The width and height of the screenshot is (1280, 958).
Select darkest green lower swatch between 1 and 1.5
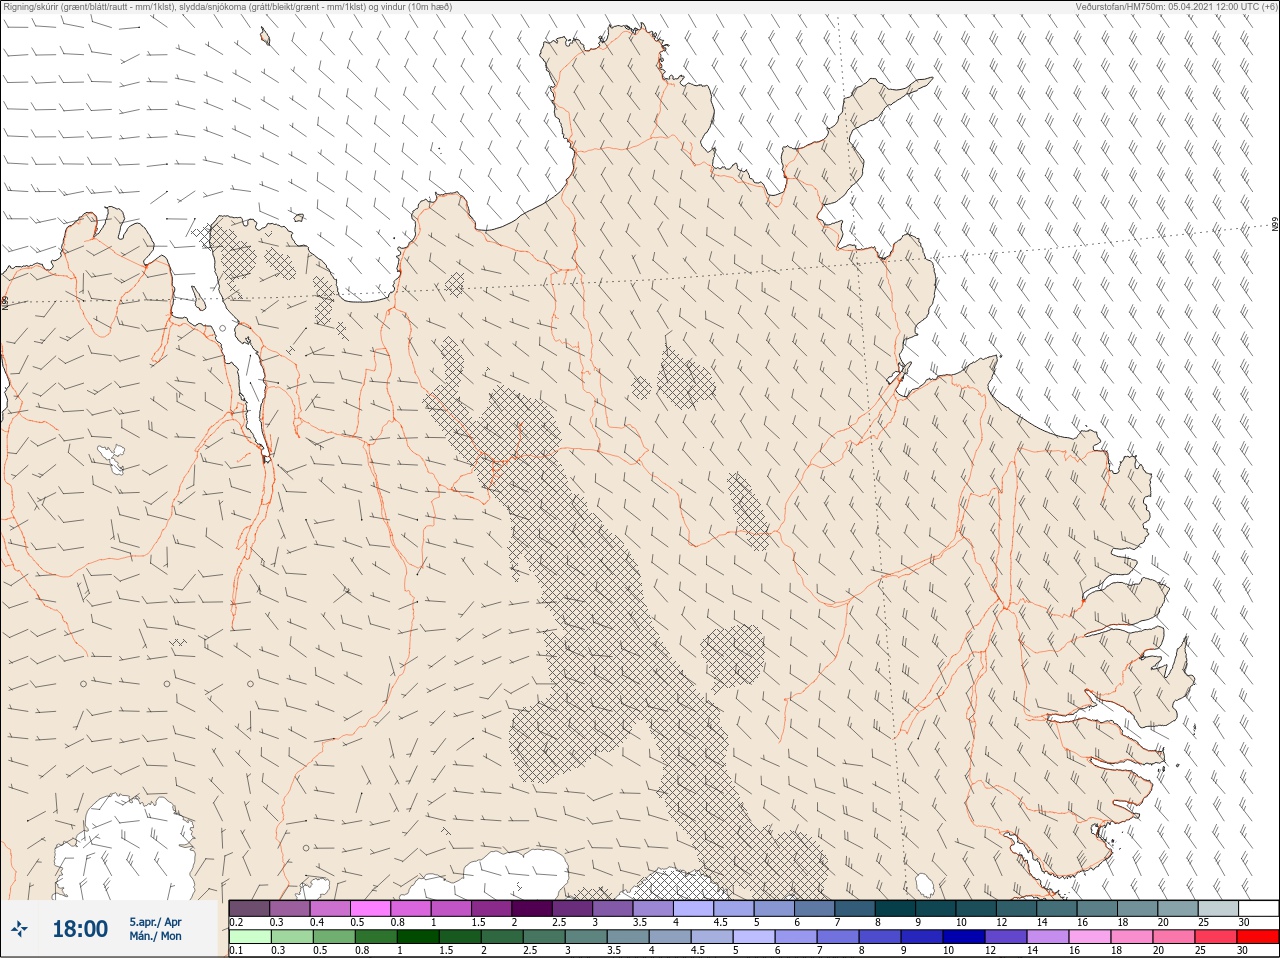click(418, 937)
